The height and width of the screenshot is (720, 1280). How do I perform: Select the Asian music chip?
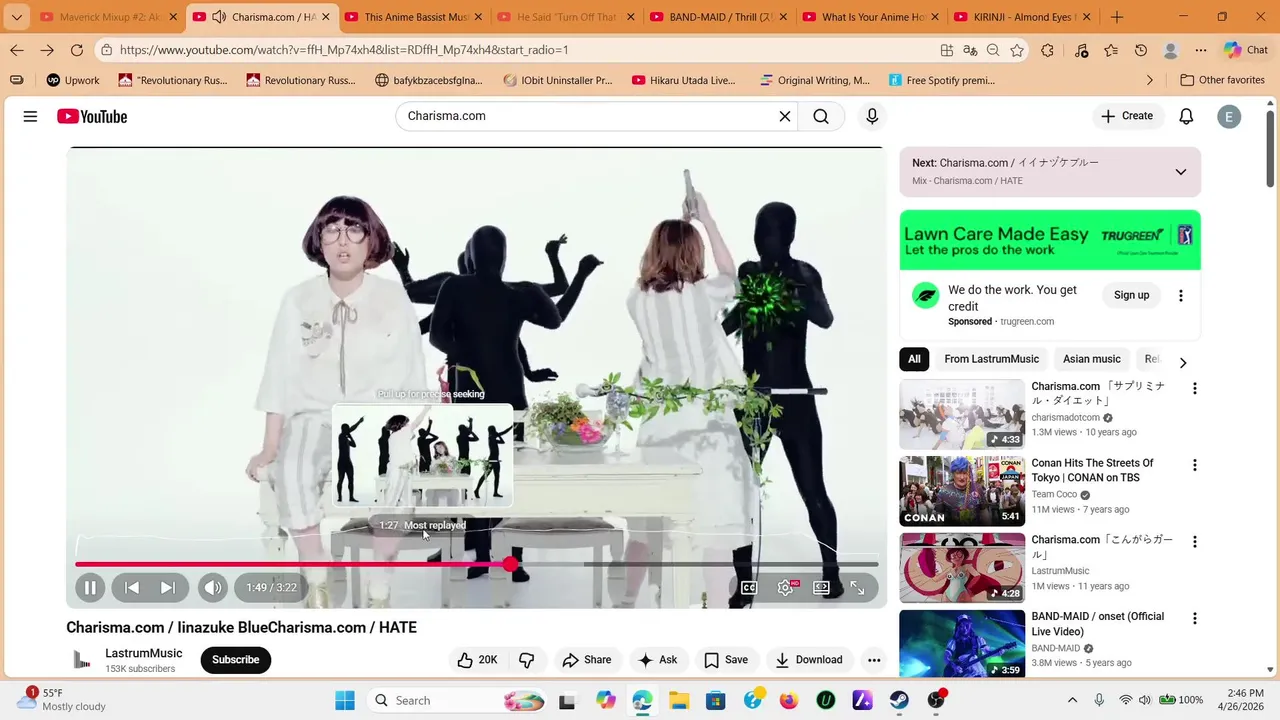[x=1092, y=359]
